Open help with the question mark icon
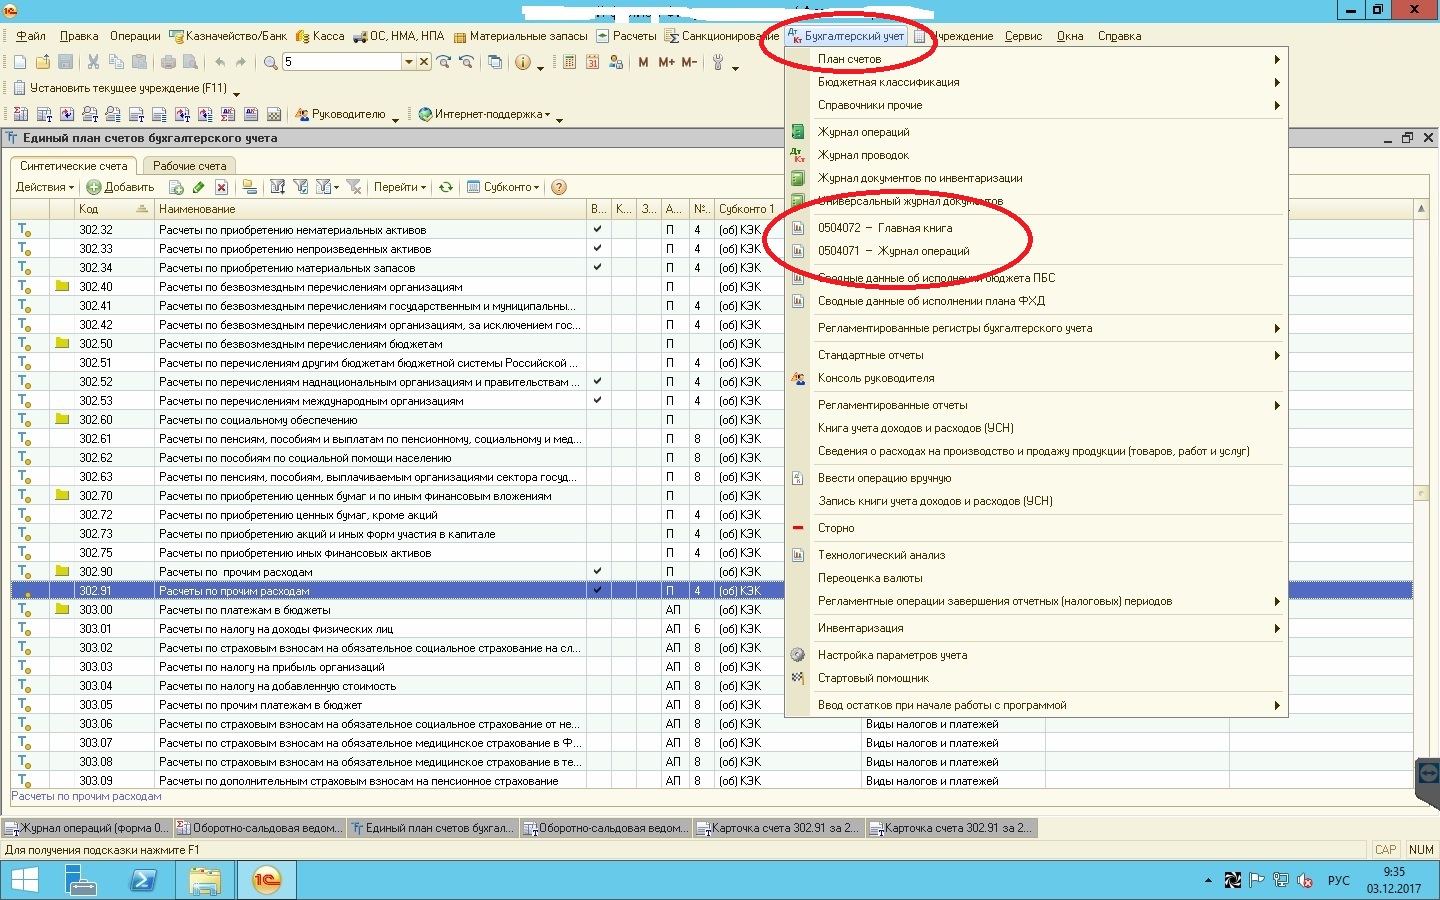Viewport: 1440px width, 900px height. pyautogui.click(x=559, y=187)
